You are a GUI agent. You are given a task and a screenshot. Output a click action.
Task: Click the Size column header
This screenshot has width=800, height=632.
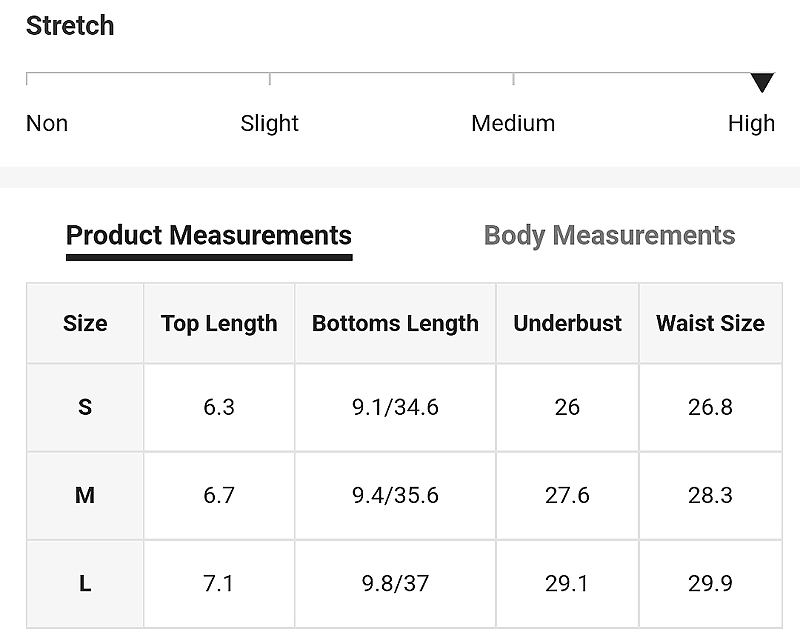coord(85,323)
